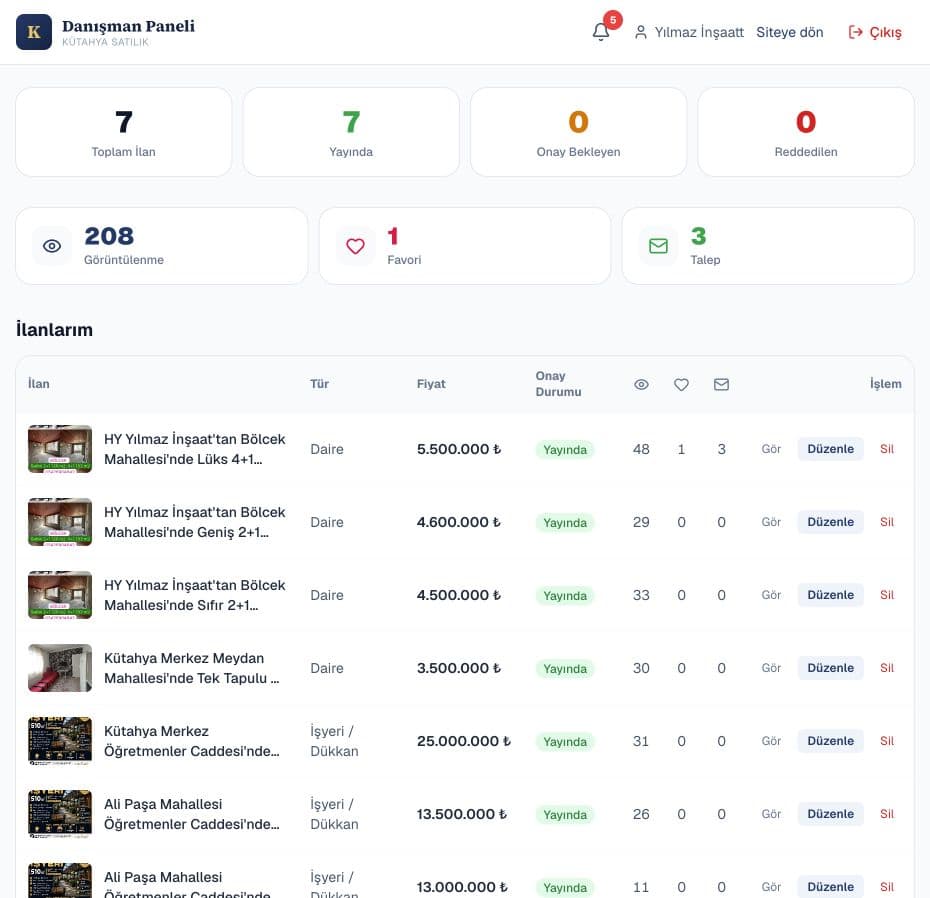Delete the Meydan Mahallesi listing with Sil
The width and height of the screenshot is (930, 898).
pos(887,668)
